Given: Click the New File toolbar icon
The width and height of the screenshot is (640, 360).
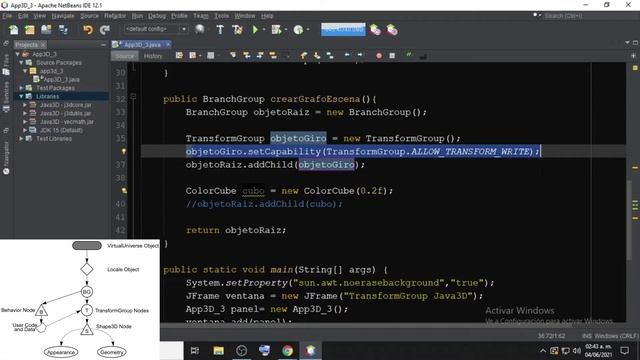Looking at the screenshot, I should point(13,30).
